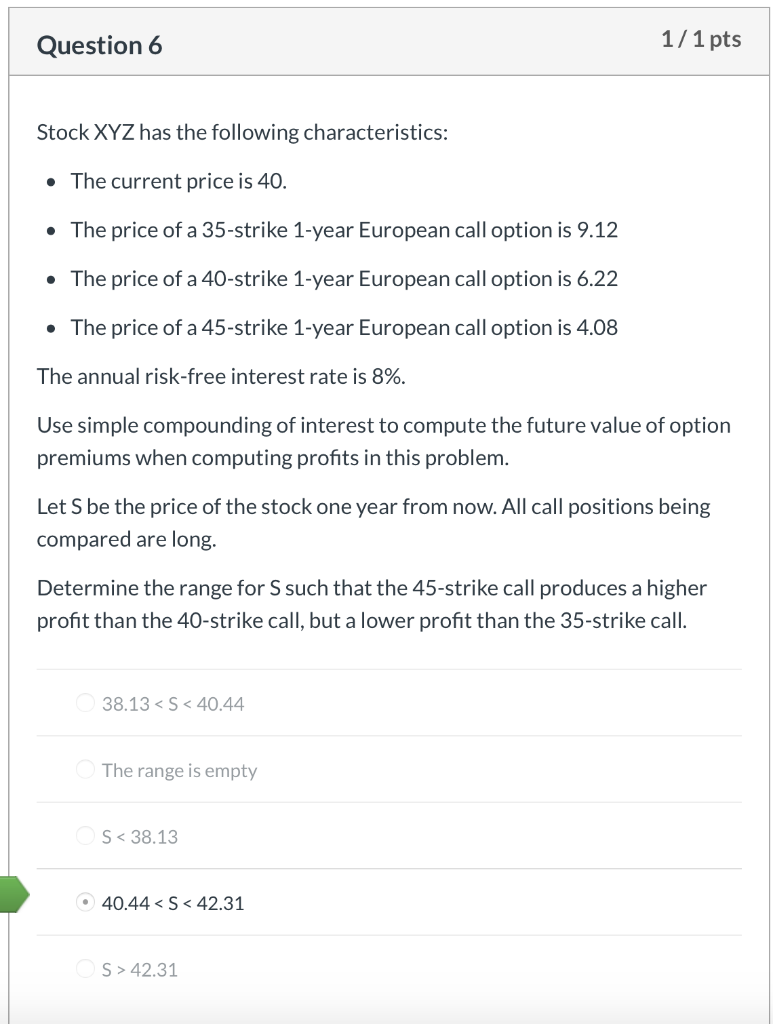Click the bullet about the 45-strike call option

coord(344,327)
